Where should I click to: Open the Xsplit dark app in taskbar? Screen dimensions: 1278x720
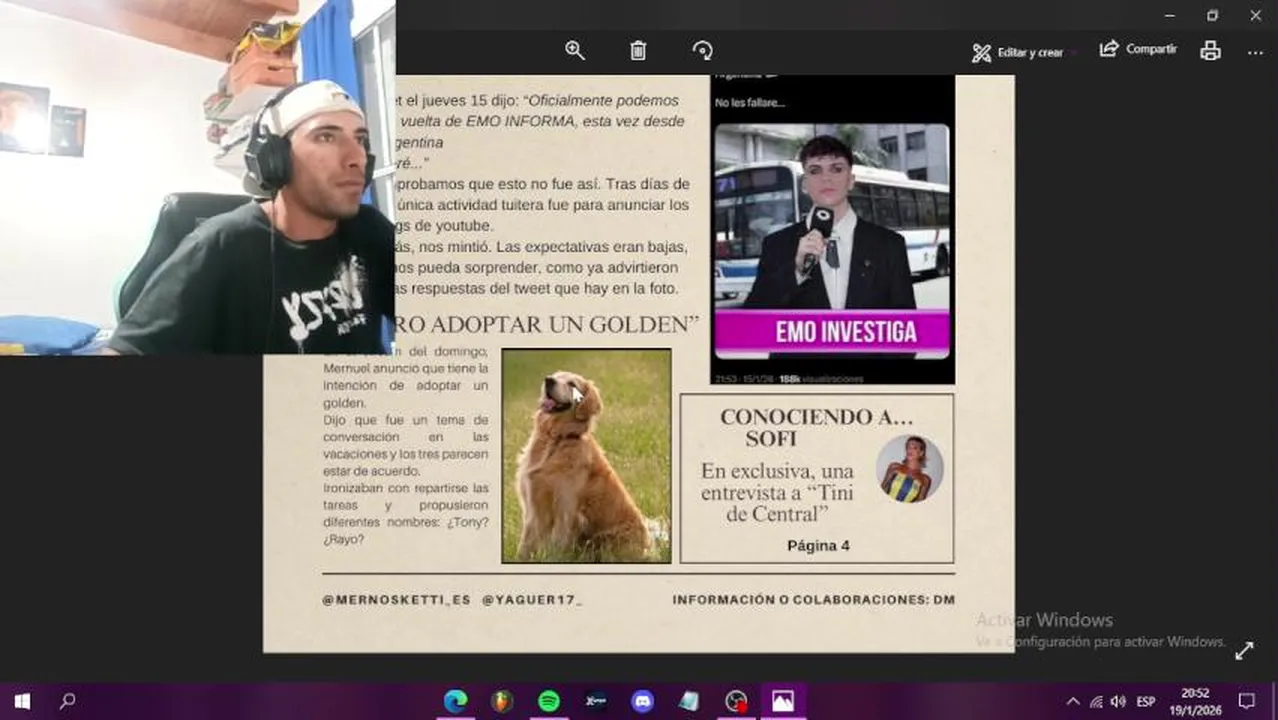596,701
